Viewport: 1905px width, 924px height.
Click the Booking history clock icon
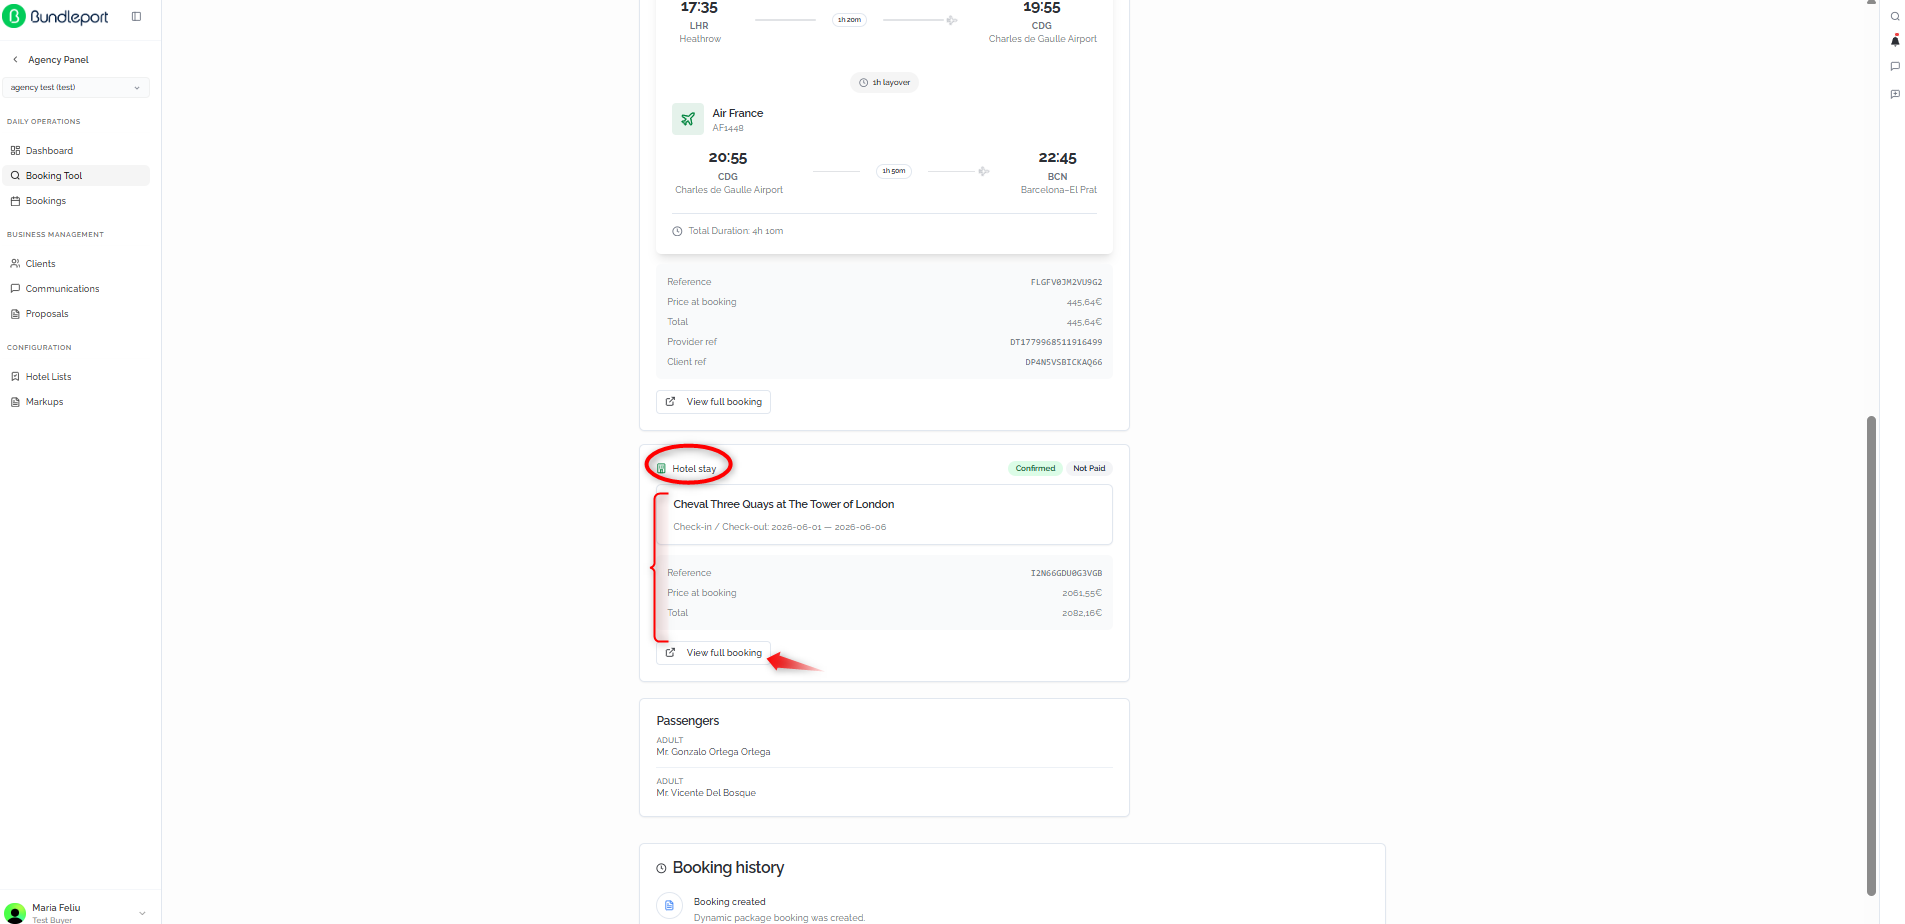(661, 868)
